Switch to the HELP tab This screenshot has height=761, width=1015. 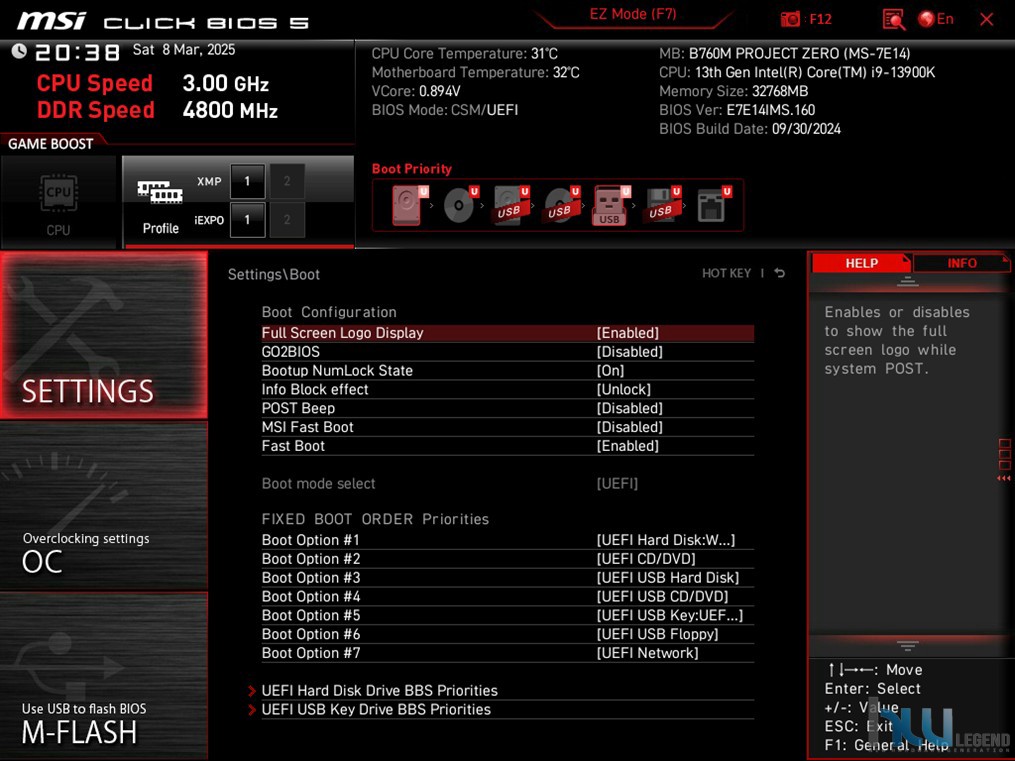click(x=861, y=263)
